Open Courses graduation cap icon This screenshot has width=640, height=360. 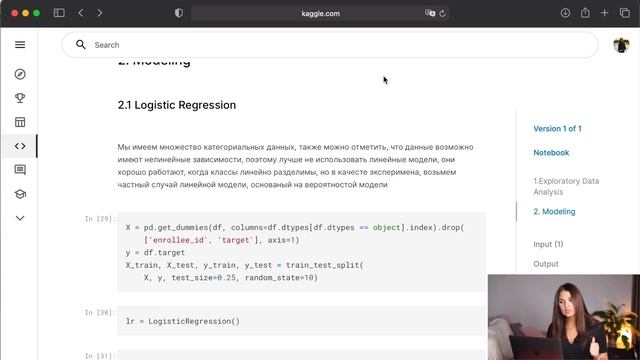[20, 194]
